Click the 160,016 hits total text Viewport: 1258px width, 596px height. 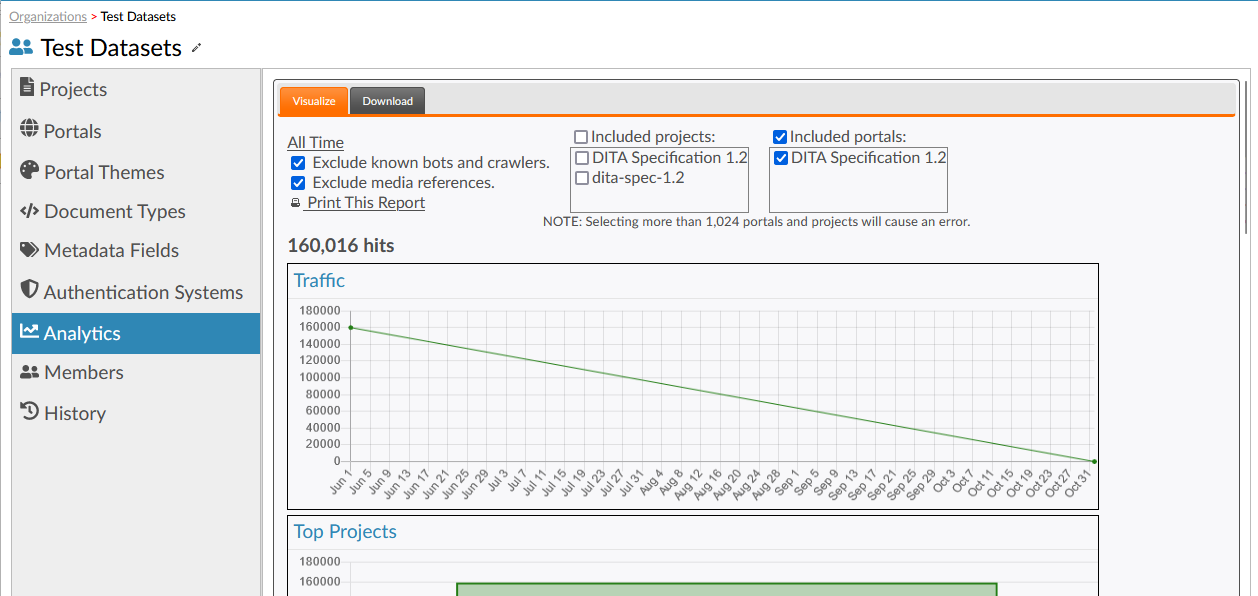(x=341, y=245)
